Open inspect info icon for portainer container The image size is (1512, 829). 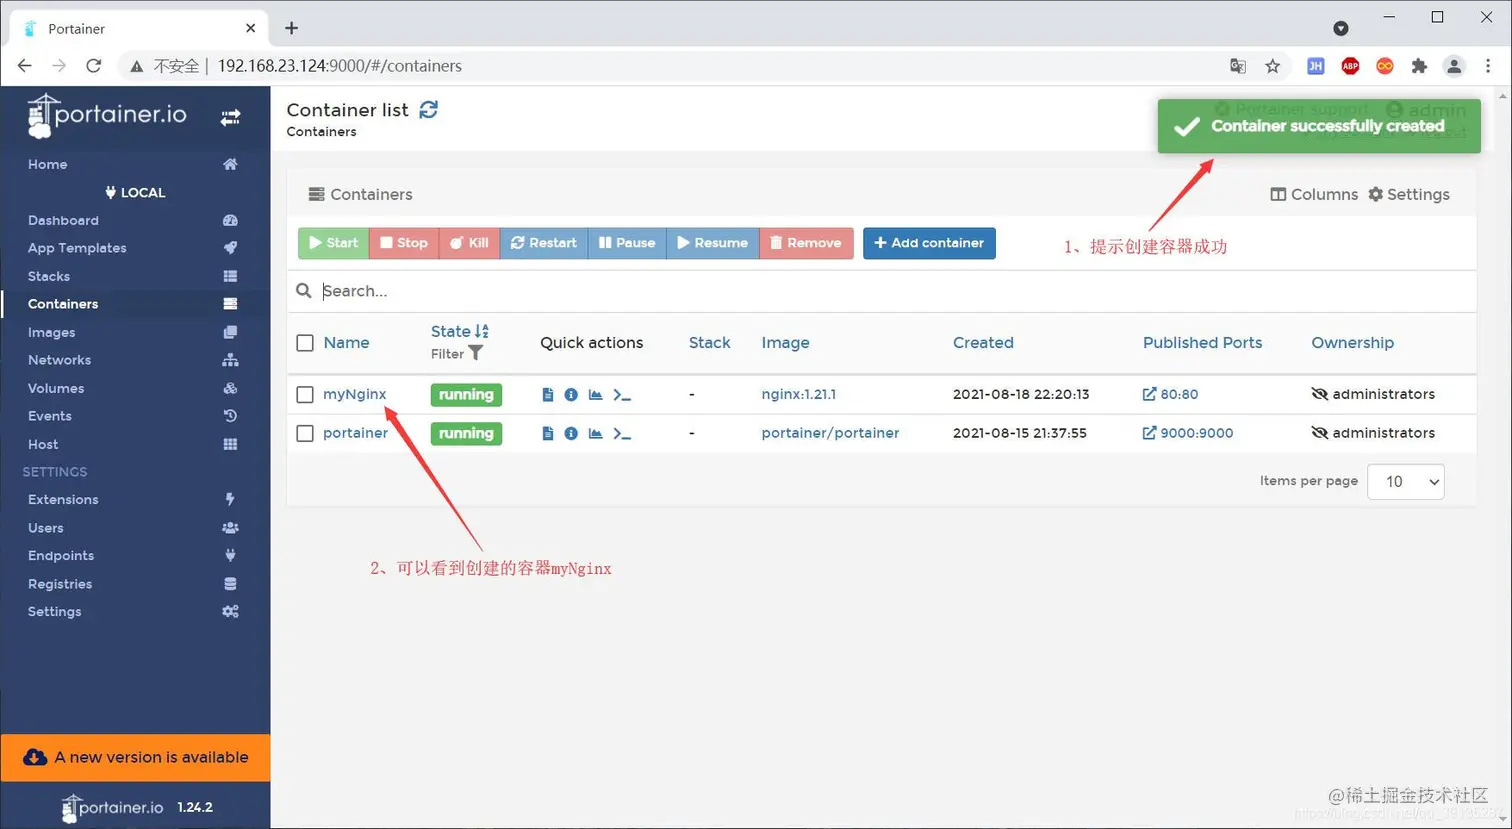(571, 433)
